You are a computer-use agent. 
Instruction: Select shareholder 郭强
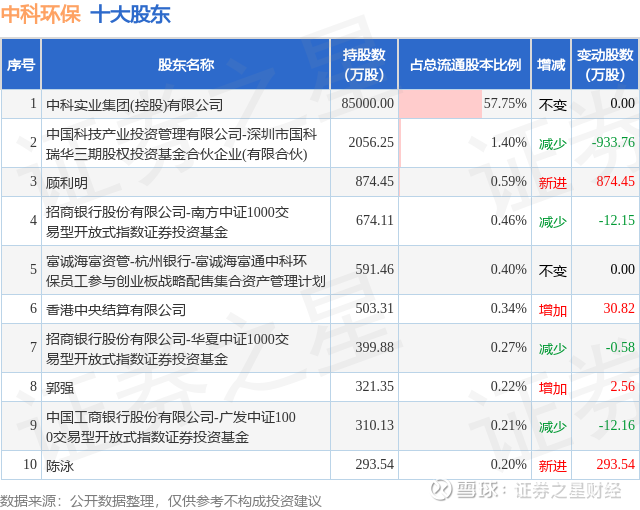[x=60, y=388]
